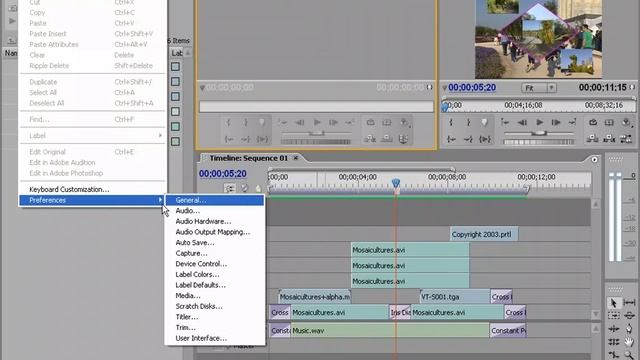The height and width of the screenshot is (360, 640).
Task: Open the Output options button in Program monitor
Action: (627, 122)
